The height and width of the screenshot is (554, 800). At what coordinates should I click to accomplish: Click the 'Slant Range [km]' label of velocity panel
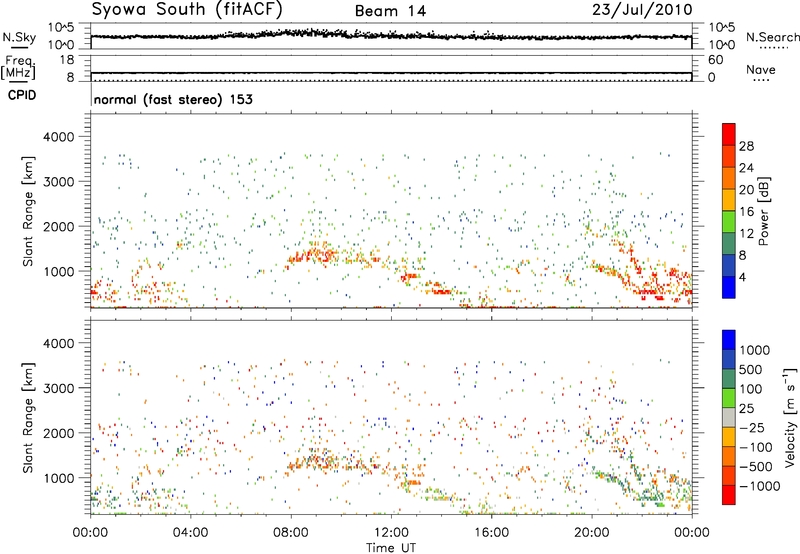(28, 418)
